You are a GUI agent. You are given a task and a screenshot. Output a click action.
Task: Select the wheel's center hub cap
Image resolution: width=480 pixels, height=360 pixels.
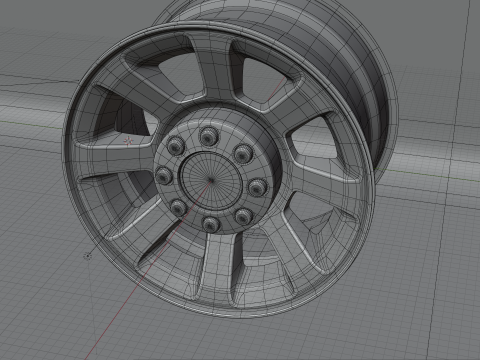pyautogui.click(x=211, y=181)
